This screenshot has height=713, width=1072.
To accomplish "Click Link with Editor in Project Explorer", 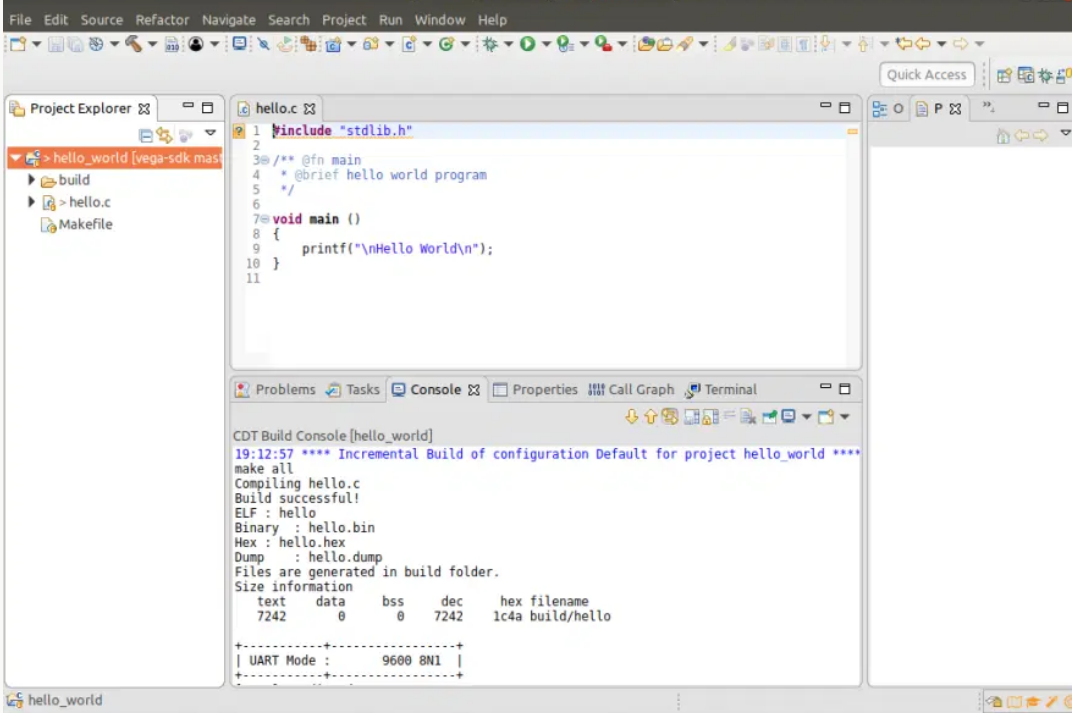I will (x=165, y=134).
